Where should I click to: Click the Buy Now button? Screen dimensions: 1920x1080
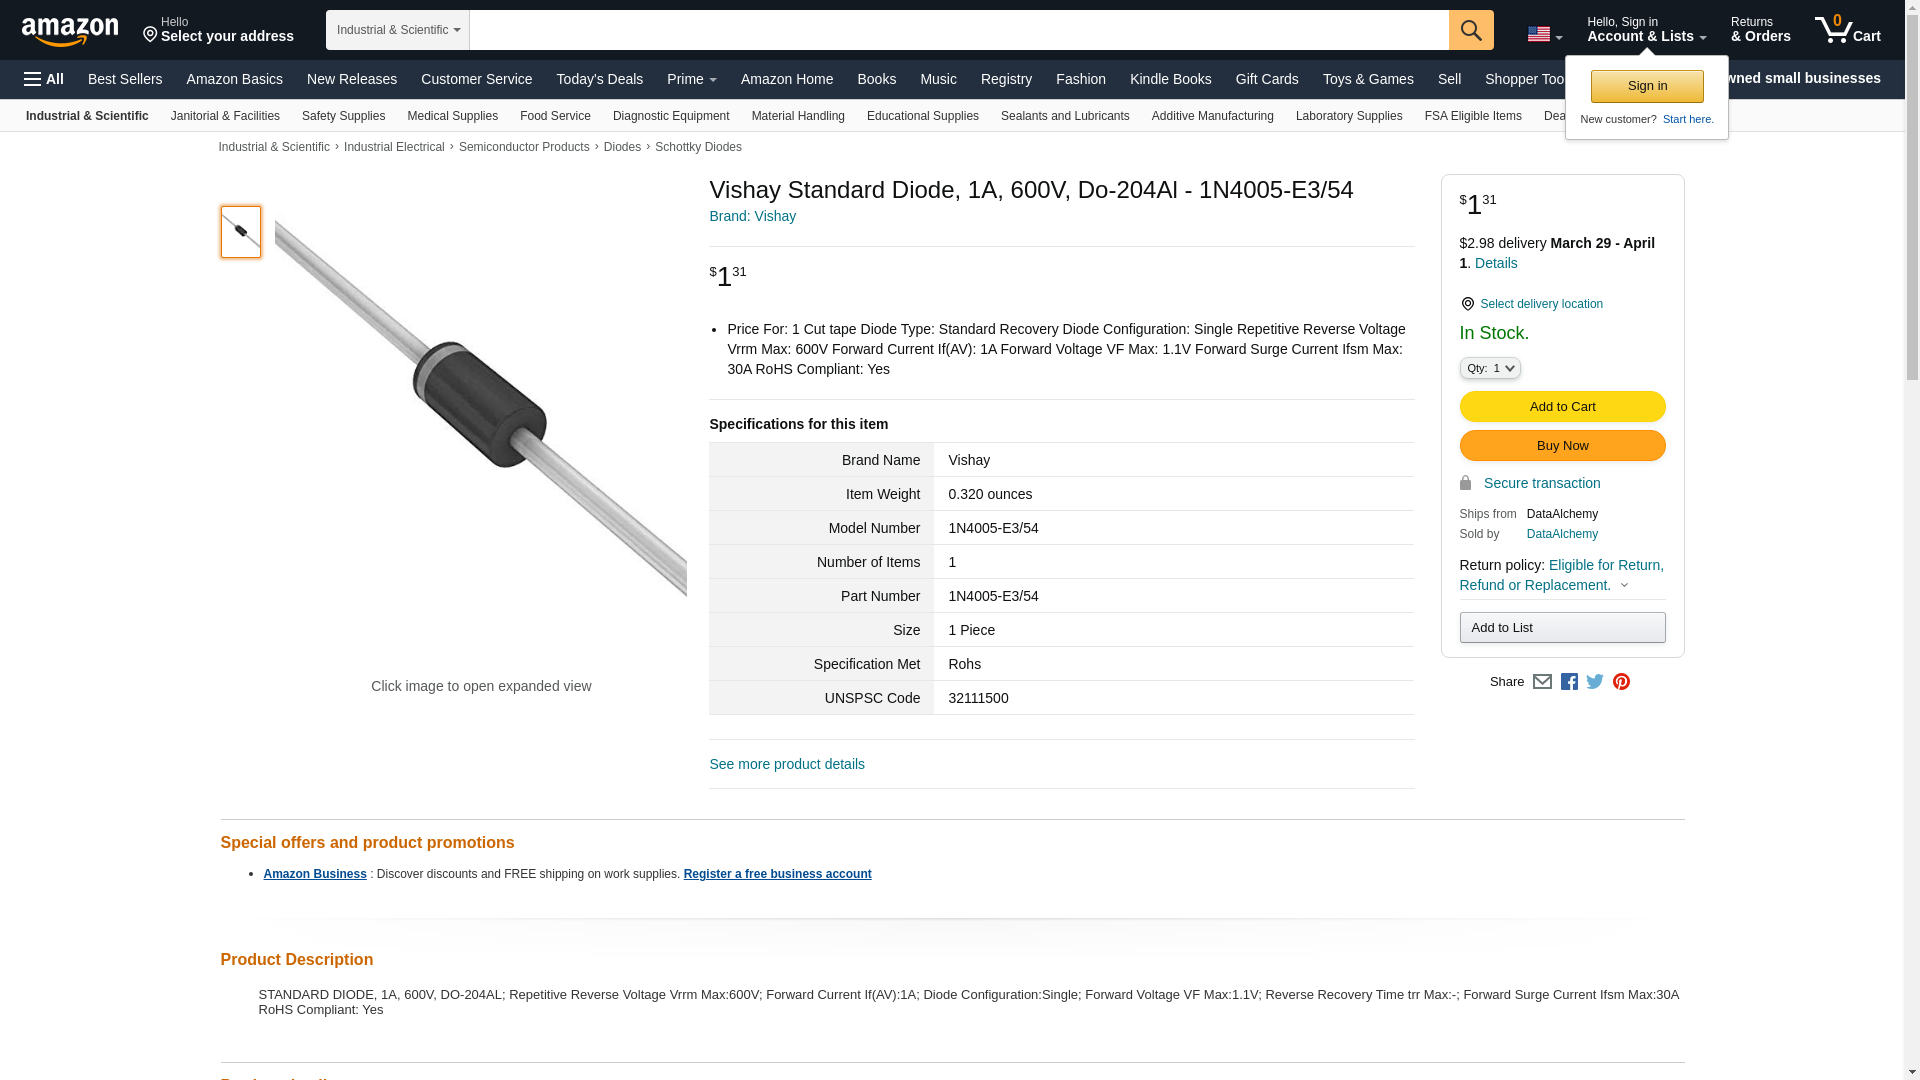1562,446
